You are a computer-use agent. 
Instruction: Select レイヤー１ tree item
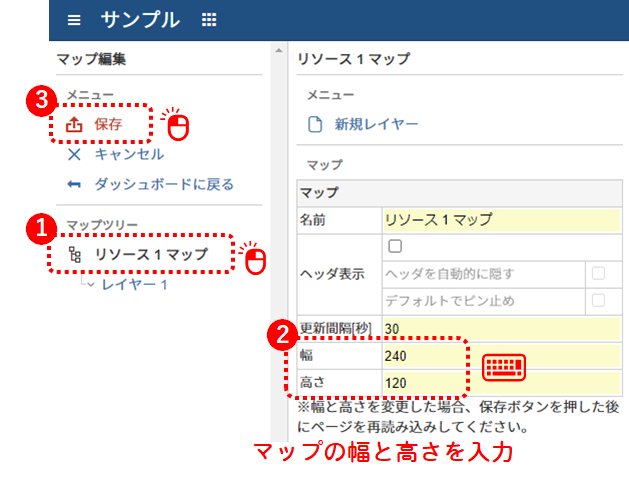pos(134,285)
